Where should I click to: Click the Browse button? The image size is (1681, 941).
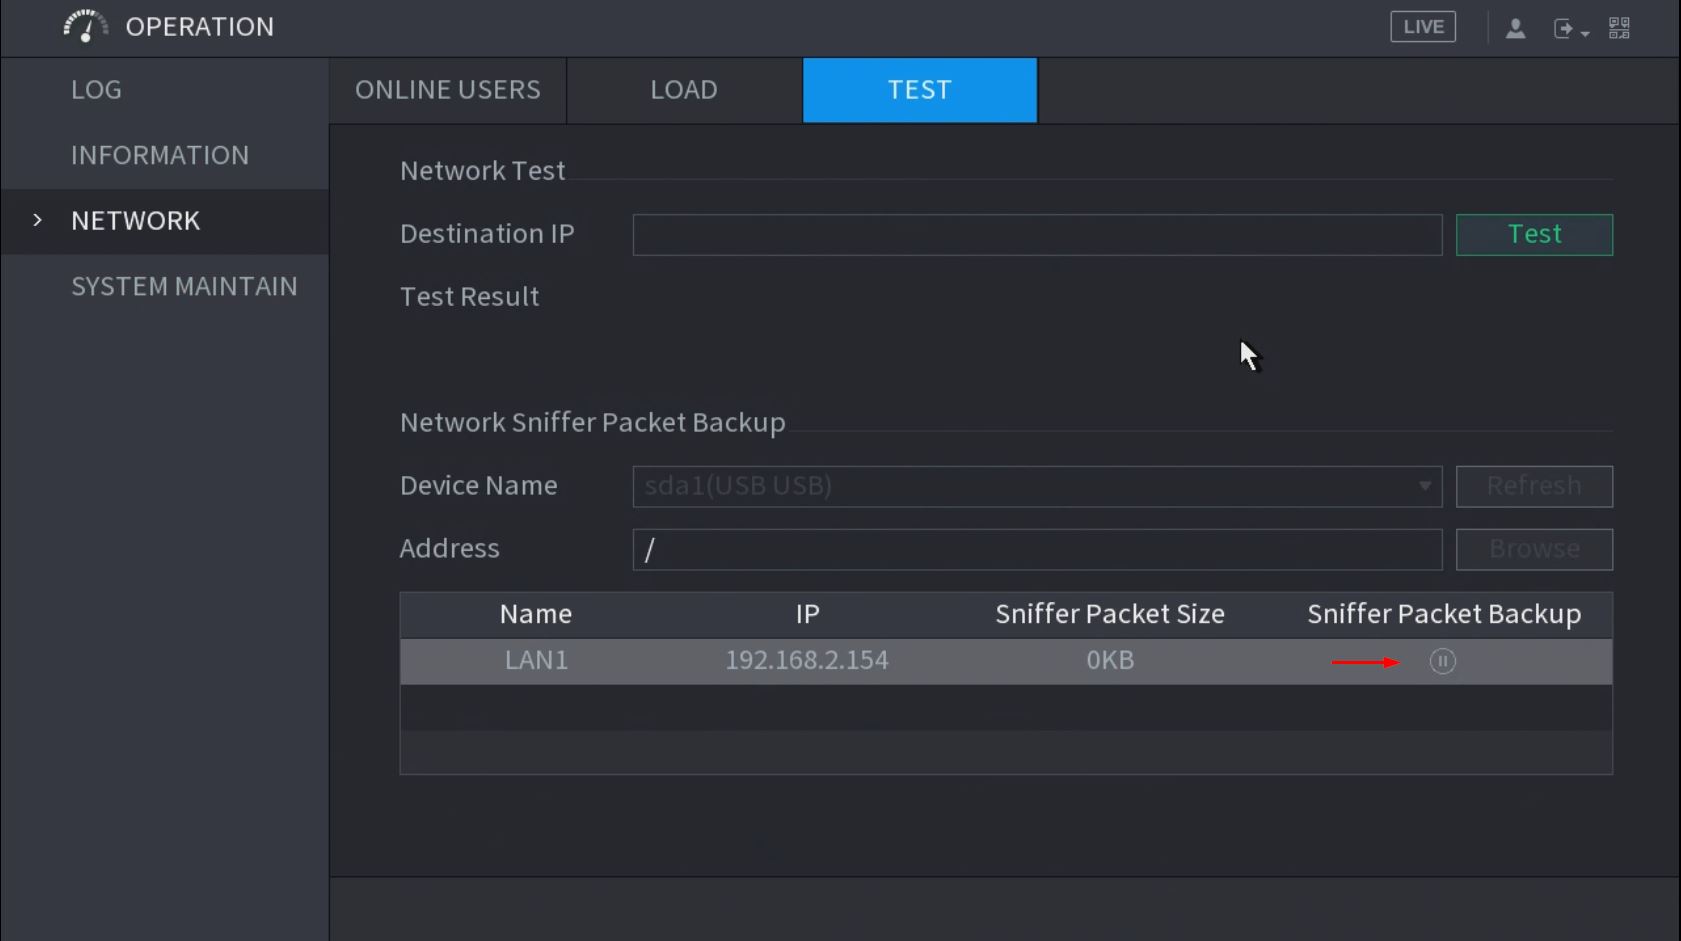[x=1533, y=549]
